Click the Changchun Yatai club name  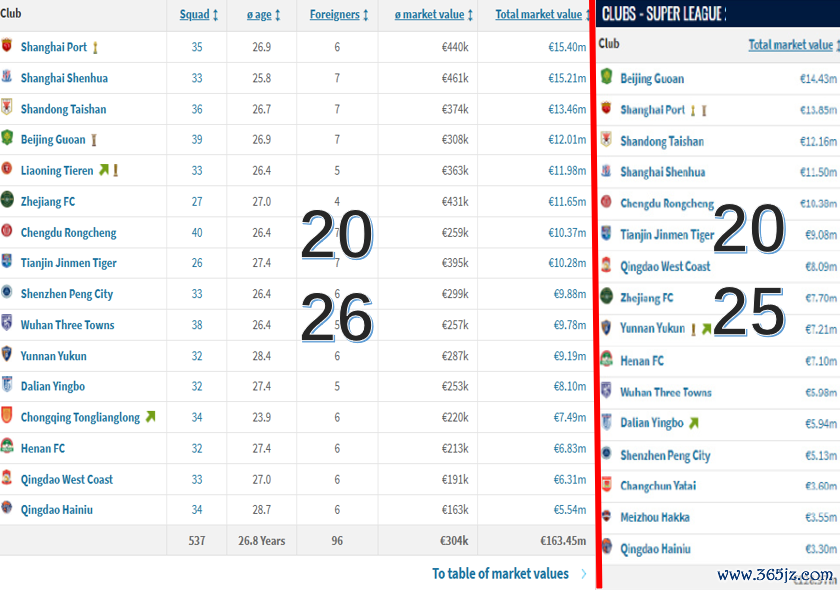658,486
